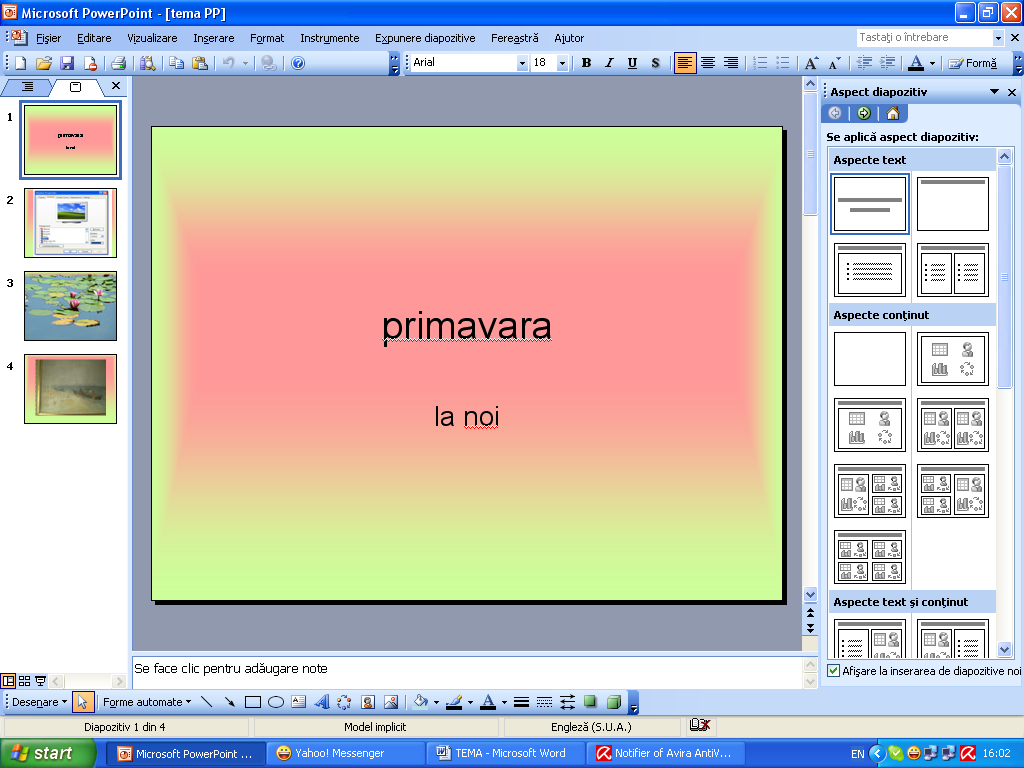Open the Aspect diapozitiv pane dropdown arrow
This screenshot has width=1024, height=768.
click(994, 91)
